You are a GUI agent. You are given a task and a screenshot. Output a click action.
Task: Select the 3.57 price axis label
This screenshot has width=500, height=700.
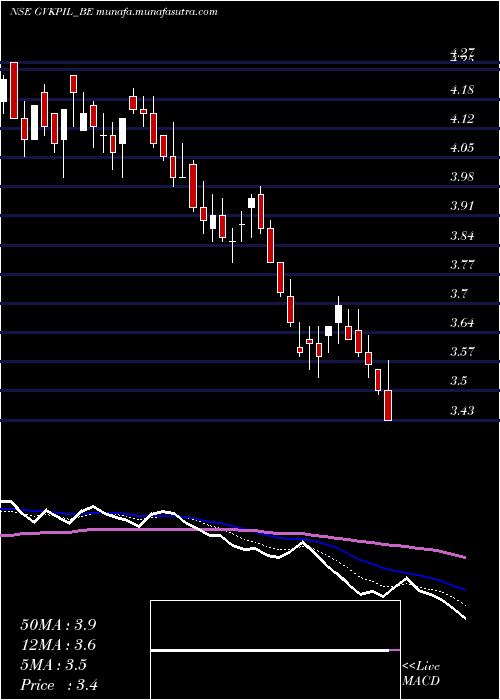462,352
